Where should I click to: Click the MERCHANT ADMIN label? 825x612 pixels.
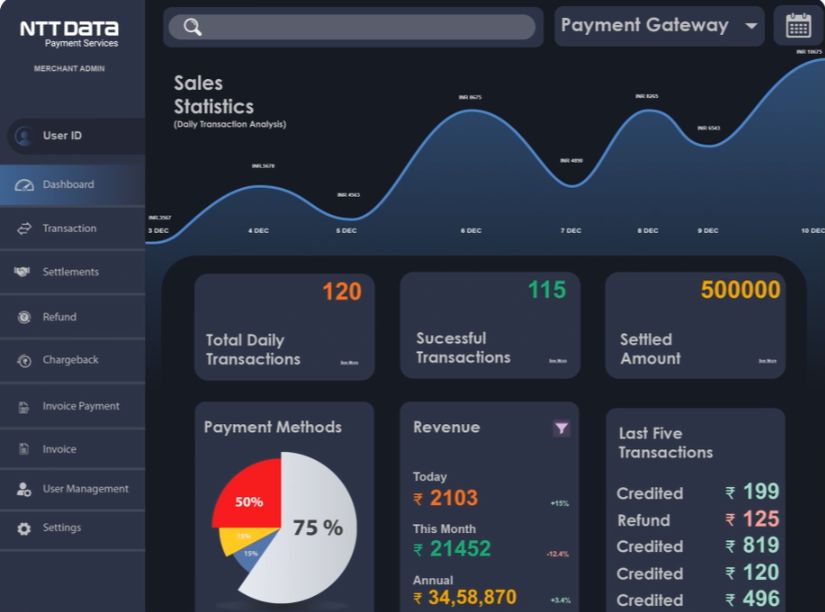(69, 68)
